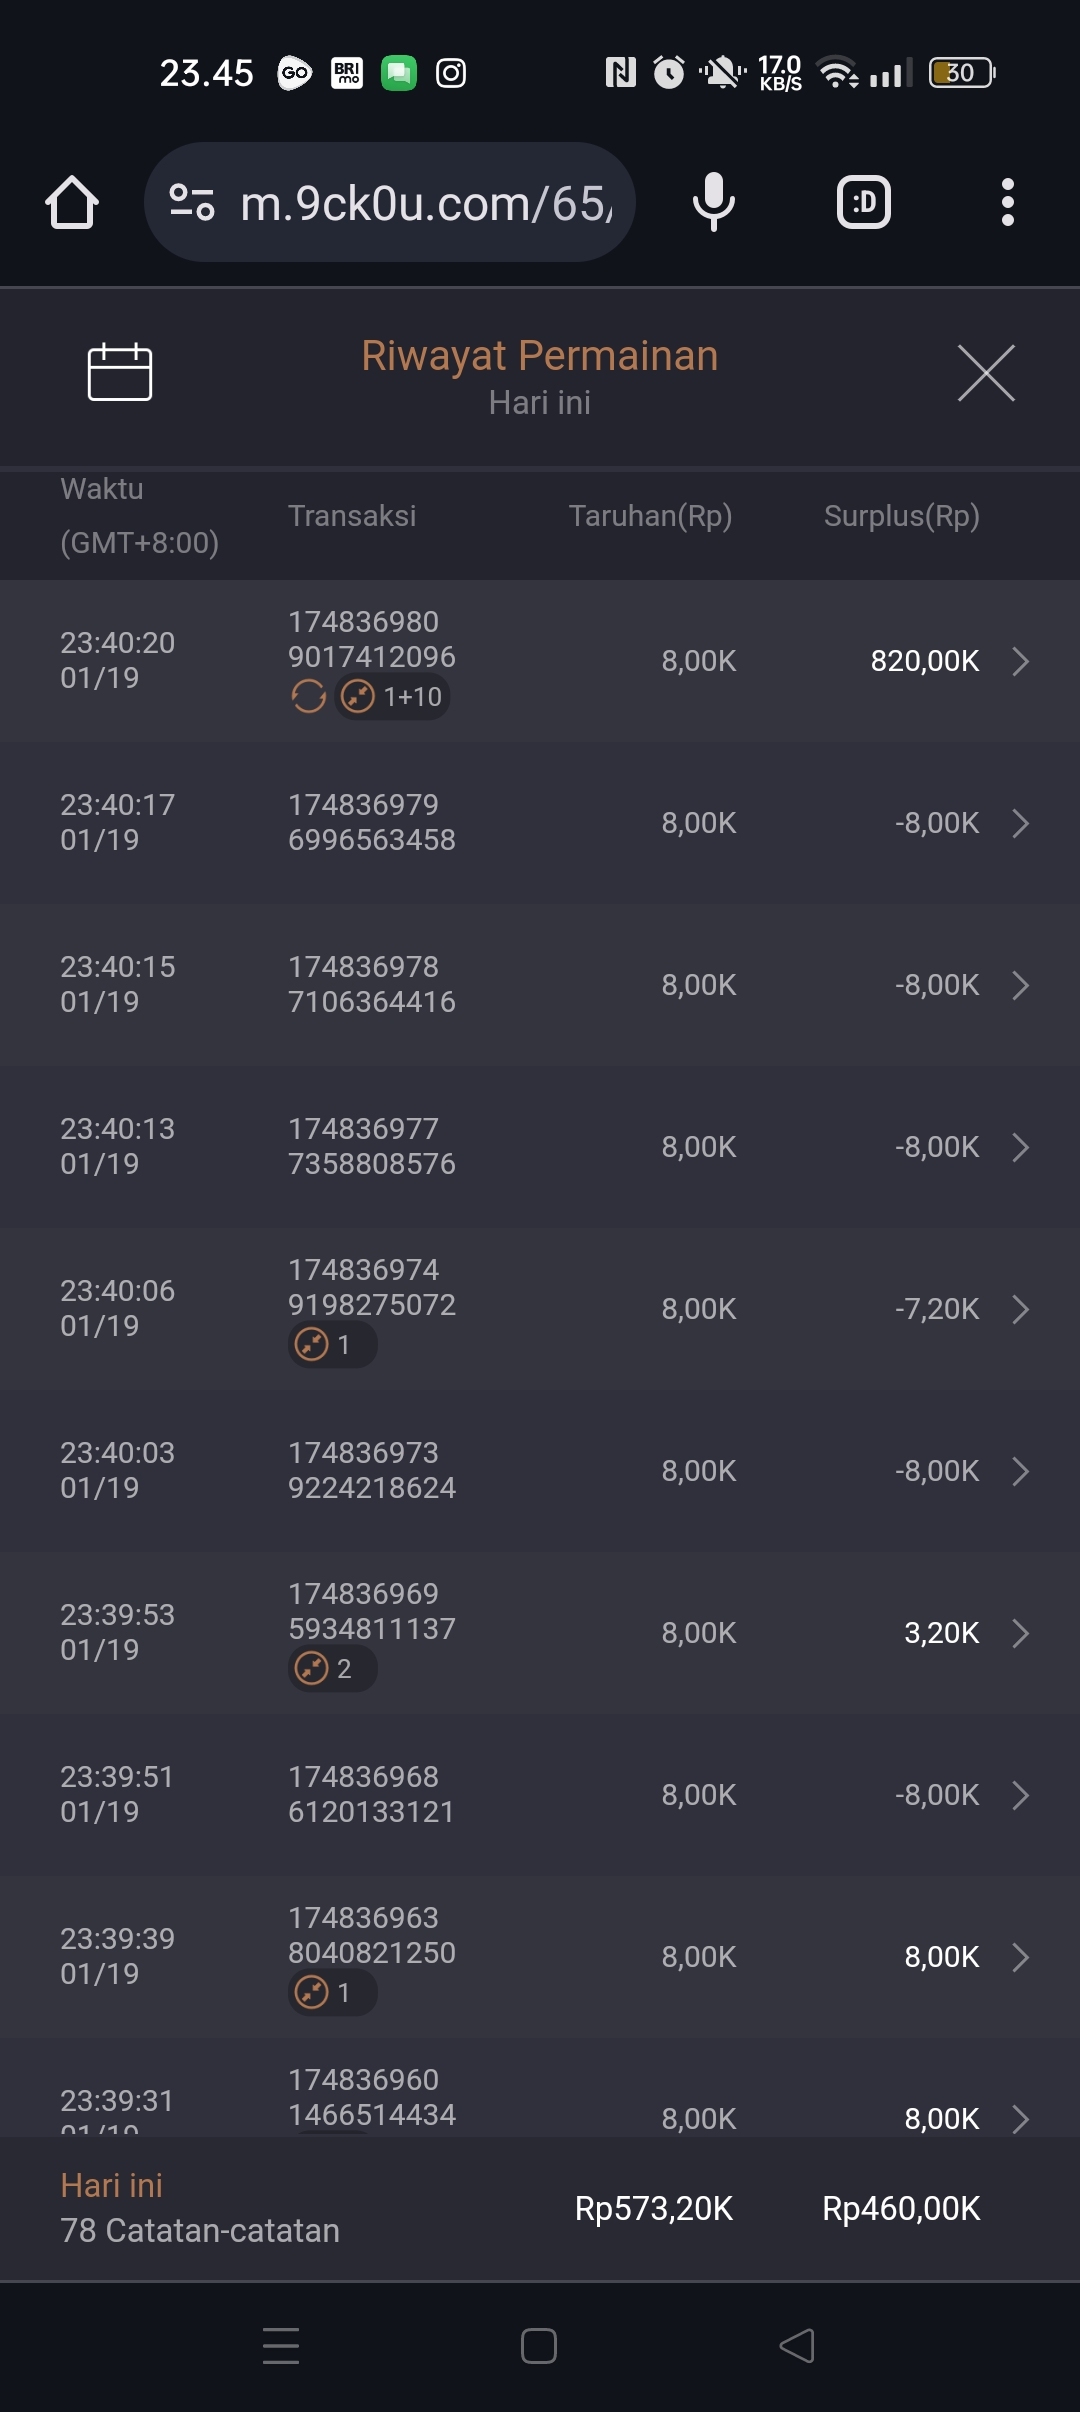Tap the 1+10 free spin badge
Screen dimensions: 1080x2412
pyautogui.click(x=393, y=696)
